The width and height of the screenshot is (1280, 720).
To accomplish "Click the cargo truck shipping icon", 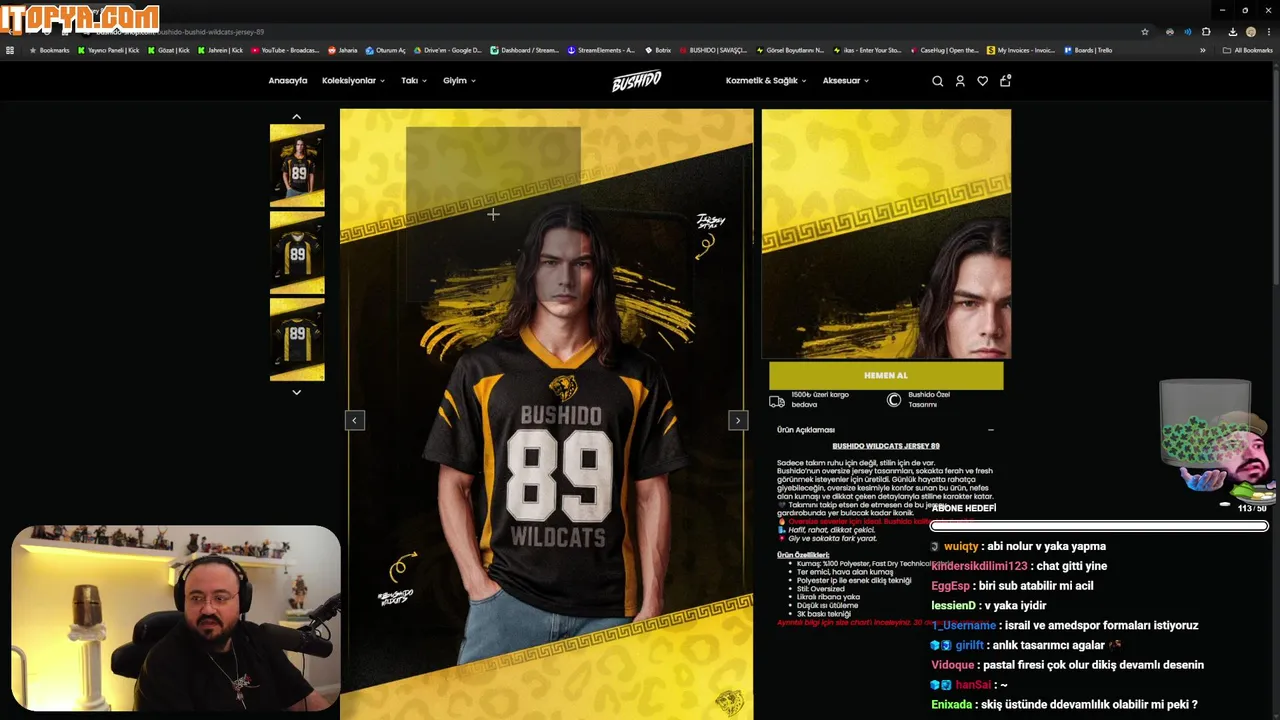I will 777,401.
